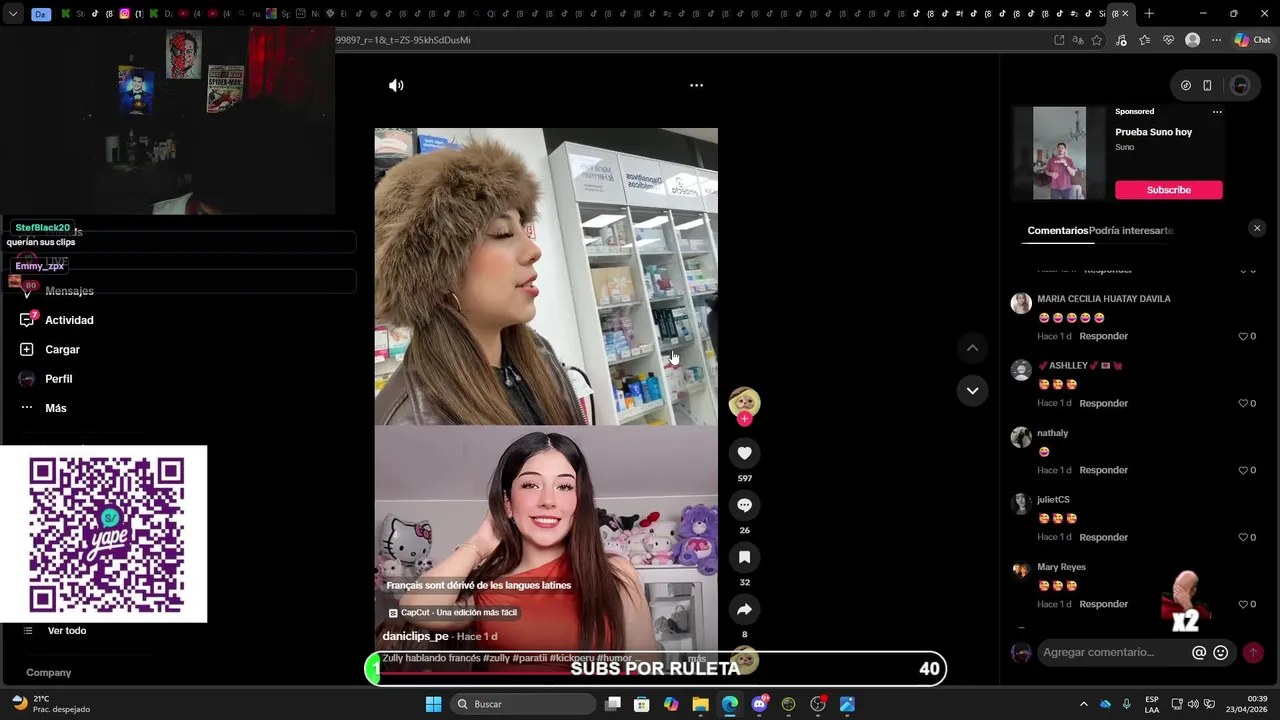Close the comments panel with X
The image size is (1280, 720).
1257,228
